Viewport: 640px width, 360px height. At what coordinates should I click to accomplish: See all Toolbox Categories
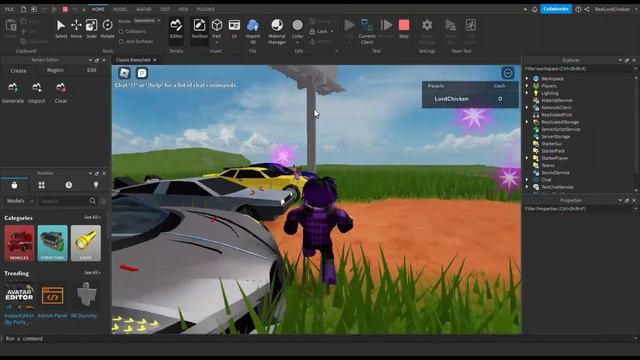(92, 218)
